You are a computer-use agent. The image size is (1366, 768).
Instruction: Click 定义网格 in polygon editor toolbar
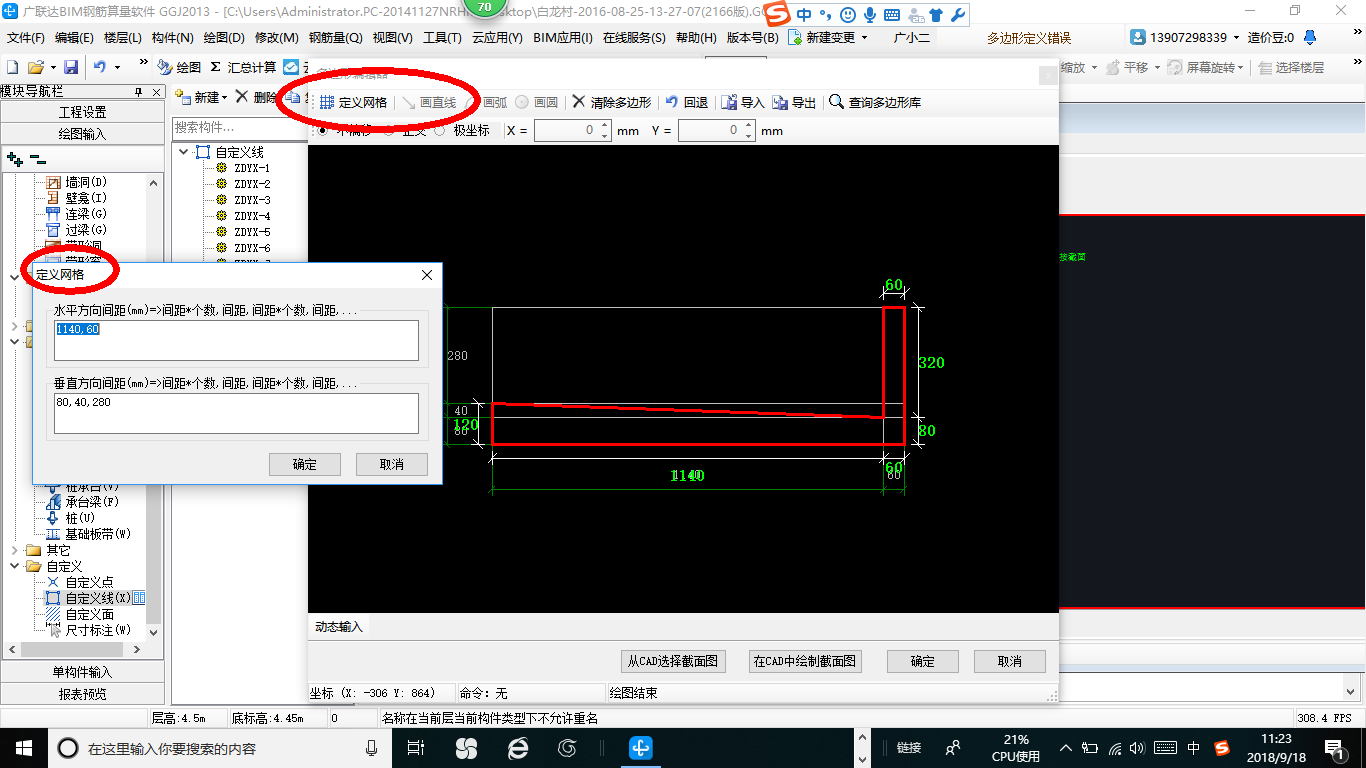353,102
